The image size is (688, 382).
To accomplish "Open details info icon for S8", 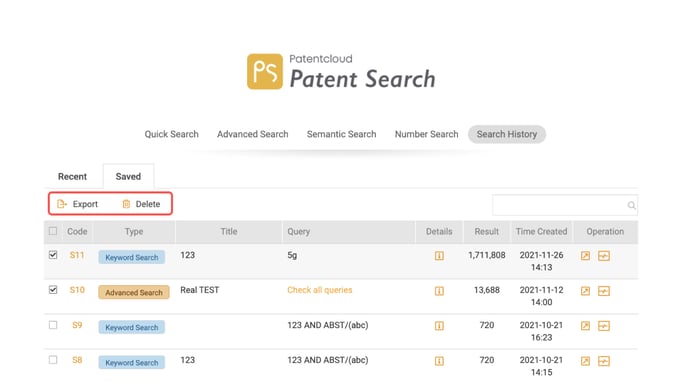I will [x=439, y=361].
